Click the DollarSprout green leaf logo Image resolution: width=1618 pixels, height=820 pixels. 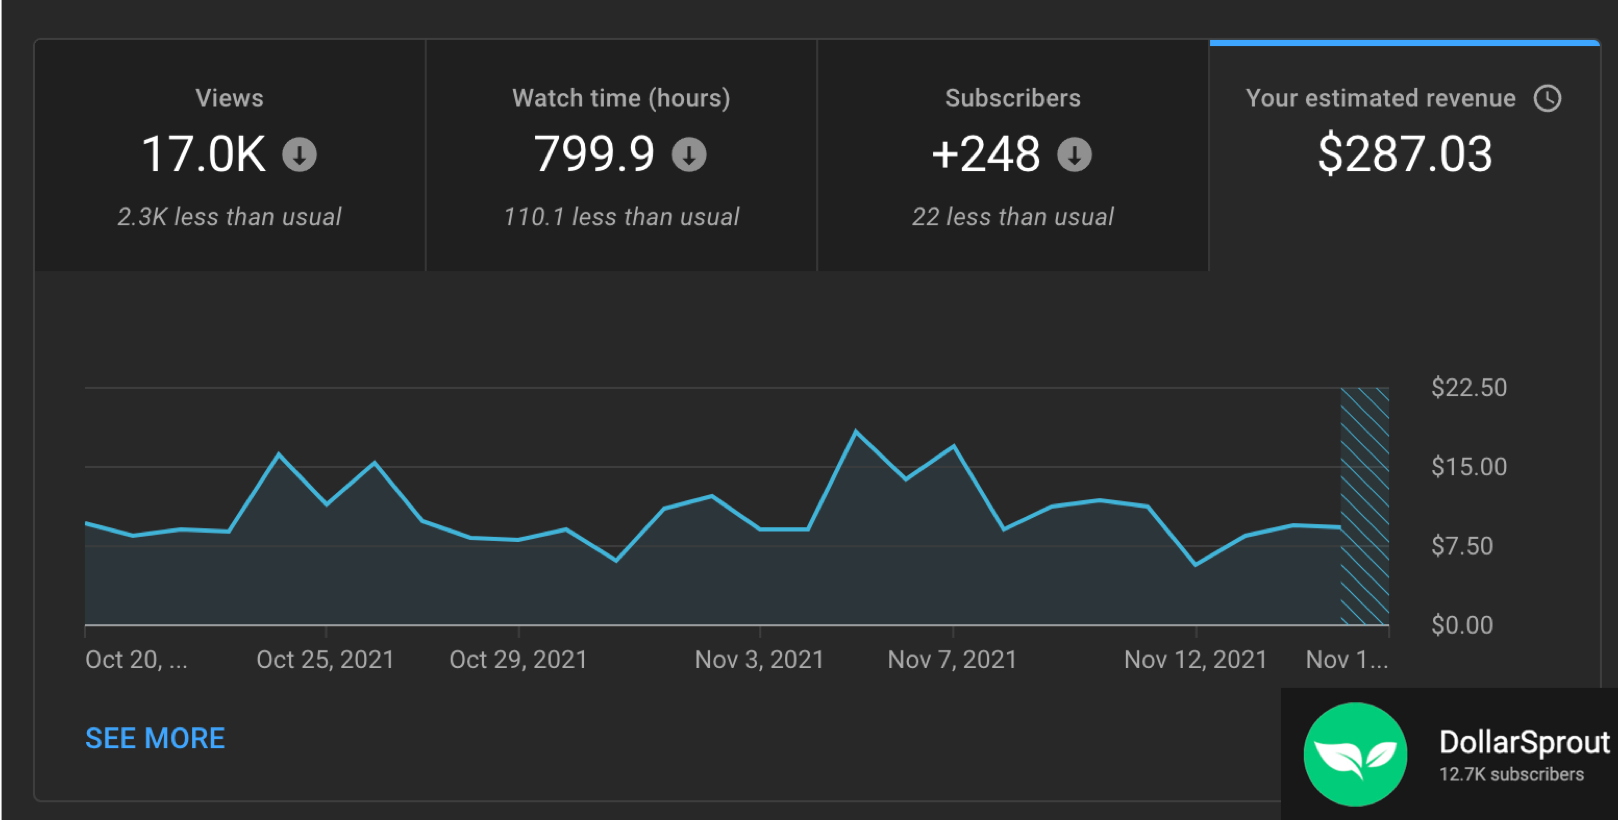(x=1355, y=754)
